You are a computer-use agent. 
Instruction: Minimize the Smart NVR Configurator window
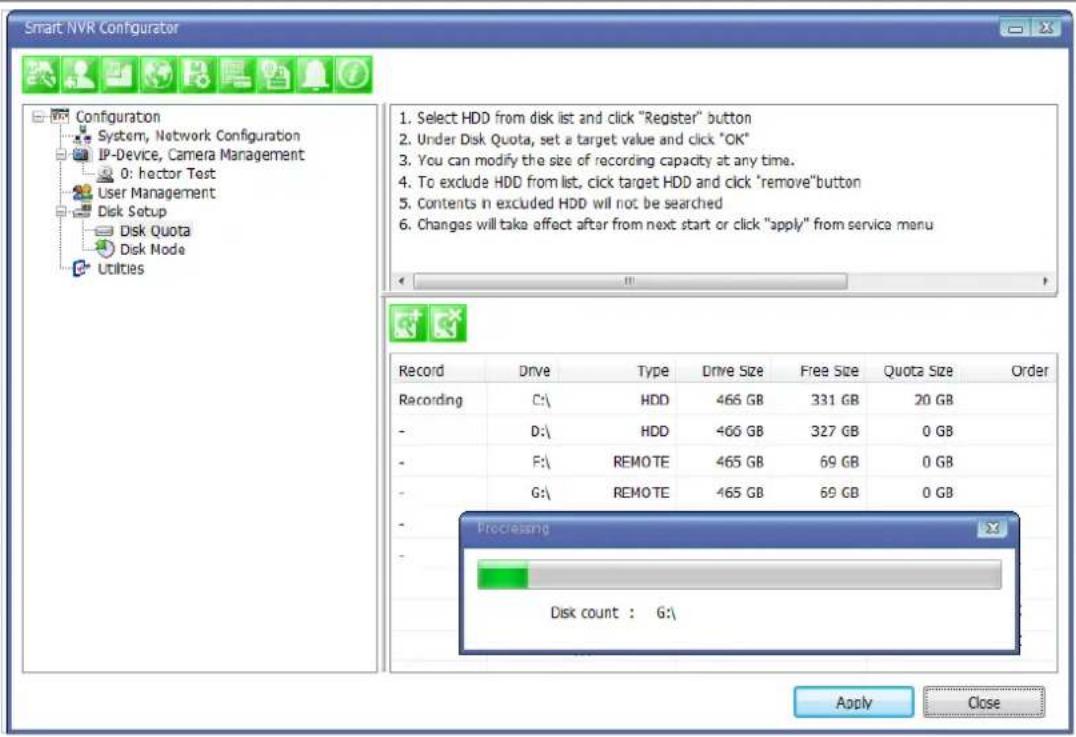click(x=1015, y=28)
